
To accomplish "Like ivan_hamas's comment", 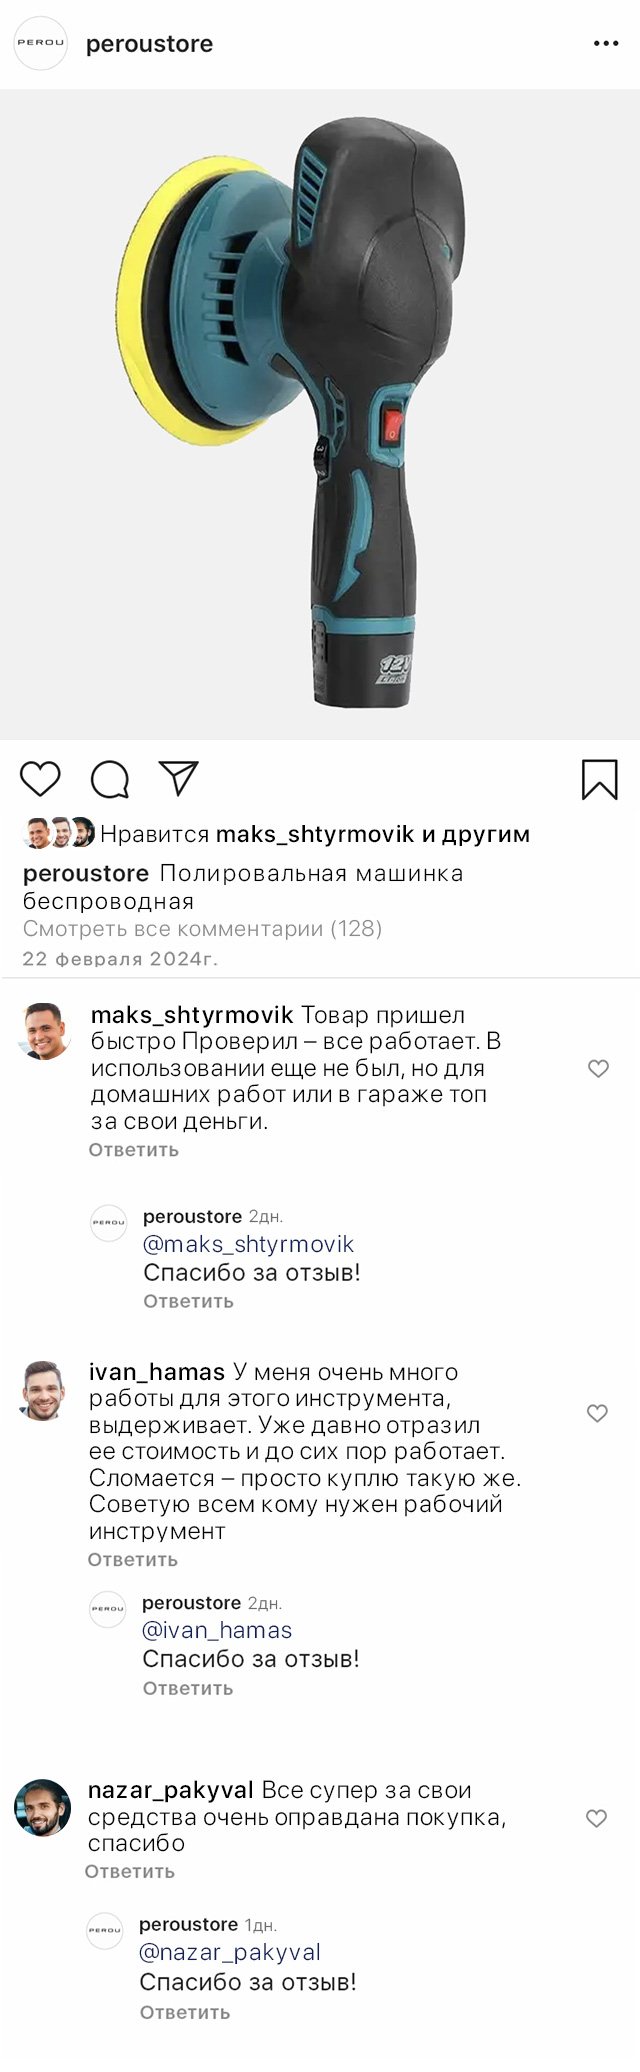I will tap(597, 1413).
